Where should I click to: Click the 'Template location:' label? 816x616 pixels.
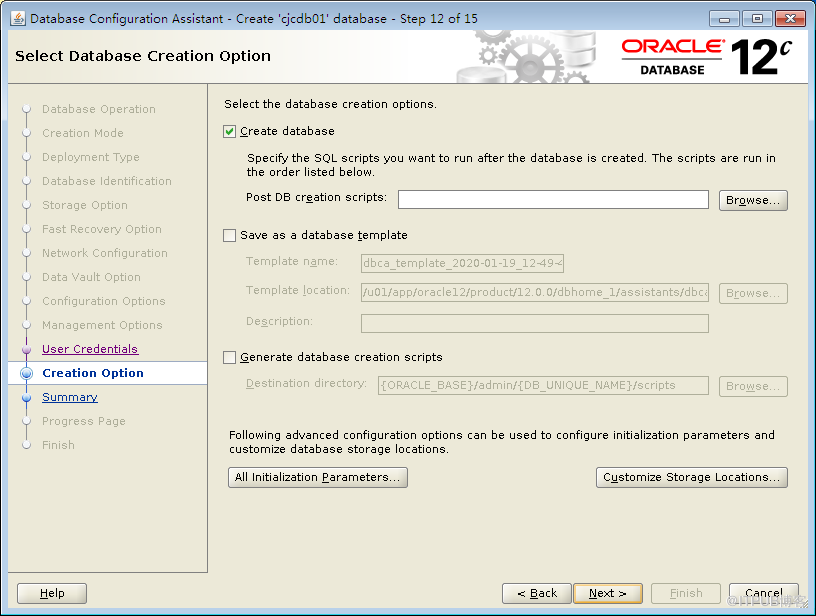[x=298, y=290]
